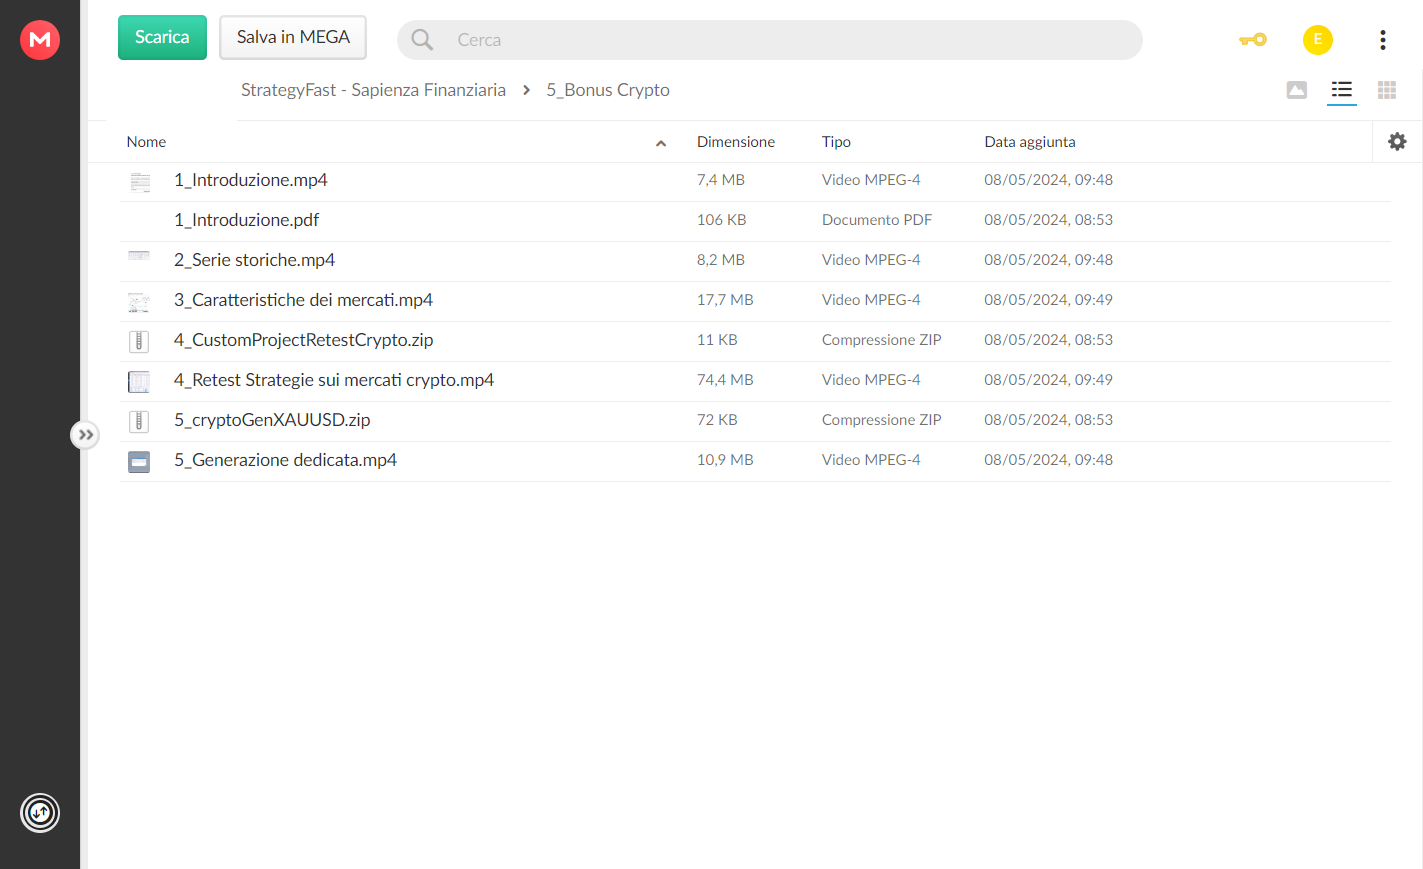
Task: Sort by Data aggiunta column header
Action: (x=1030, y=142)
